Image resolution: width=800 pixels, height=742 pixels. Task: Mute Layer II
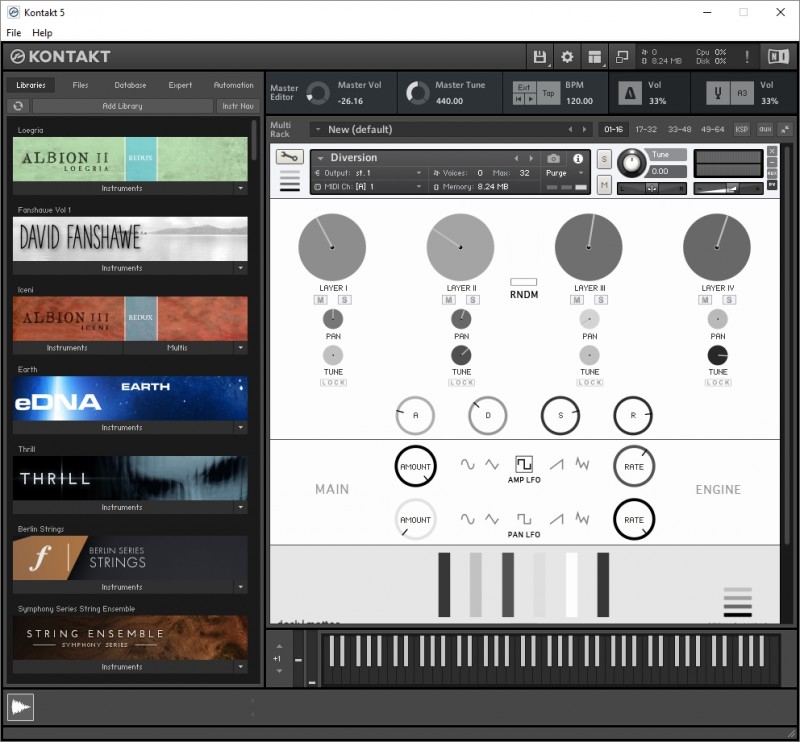448,300
